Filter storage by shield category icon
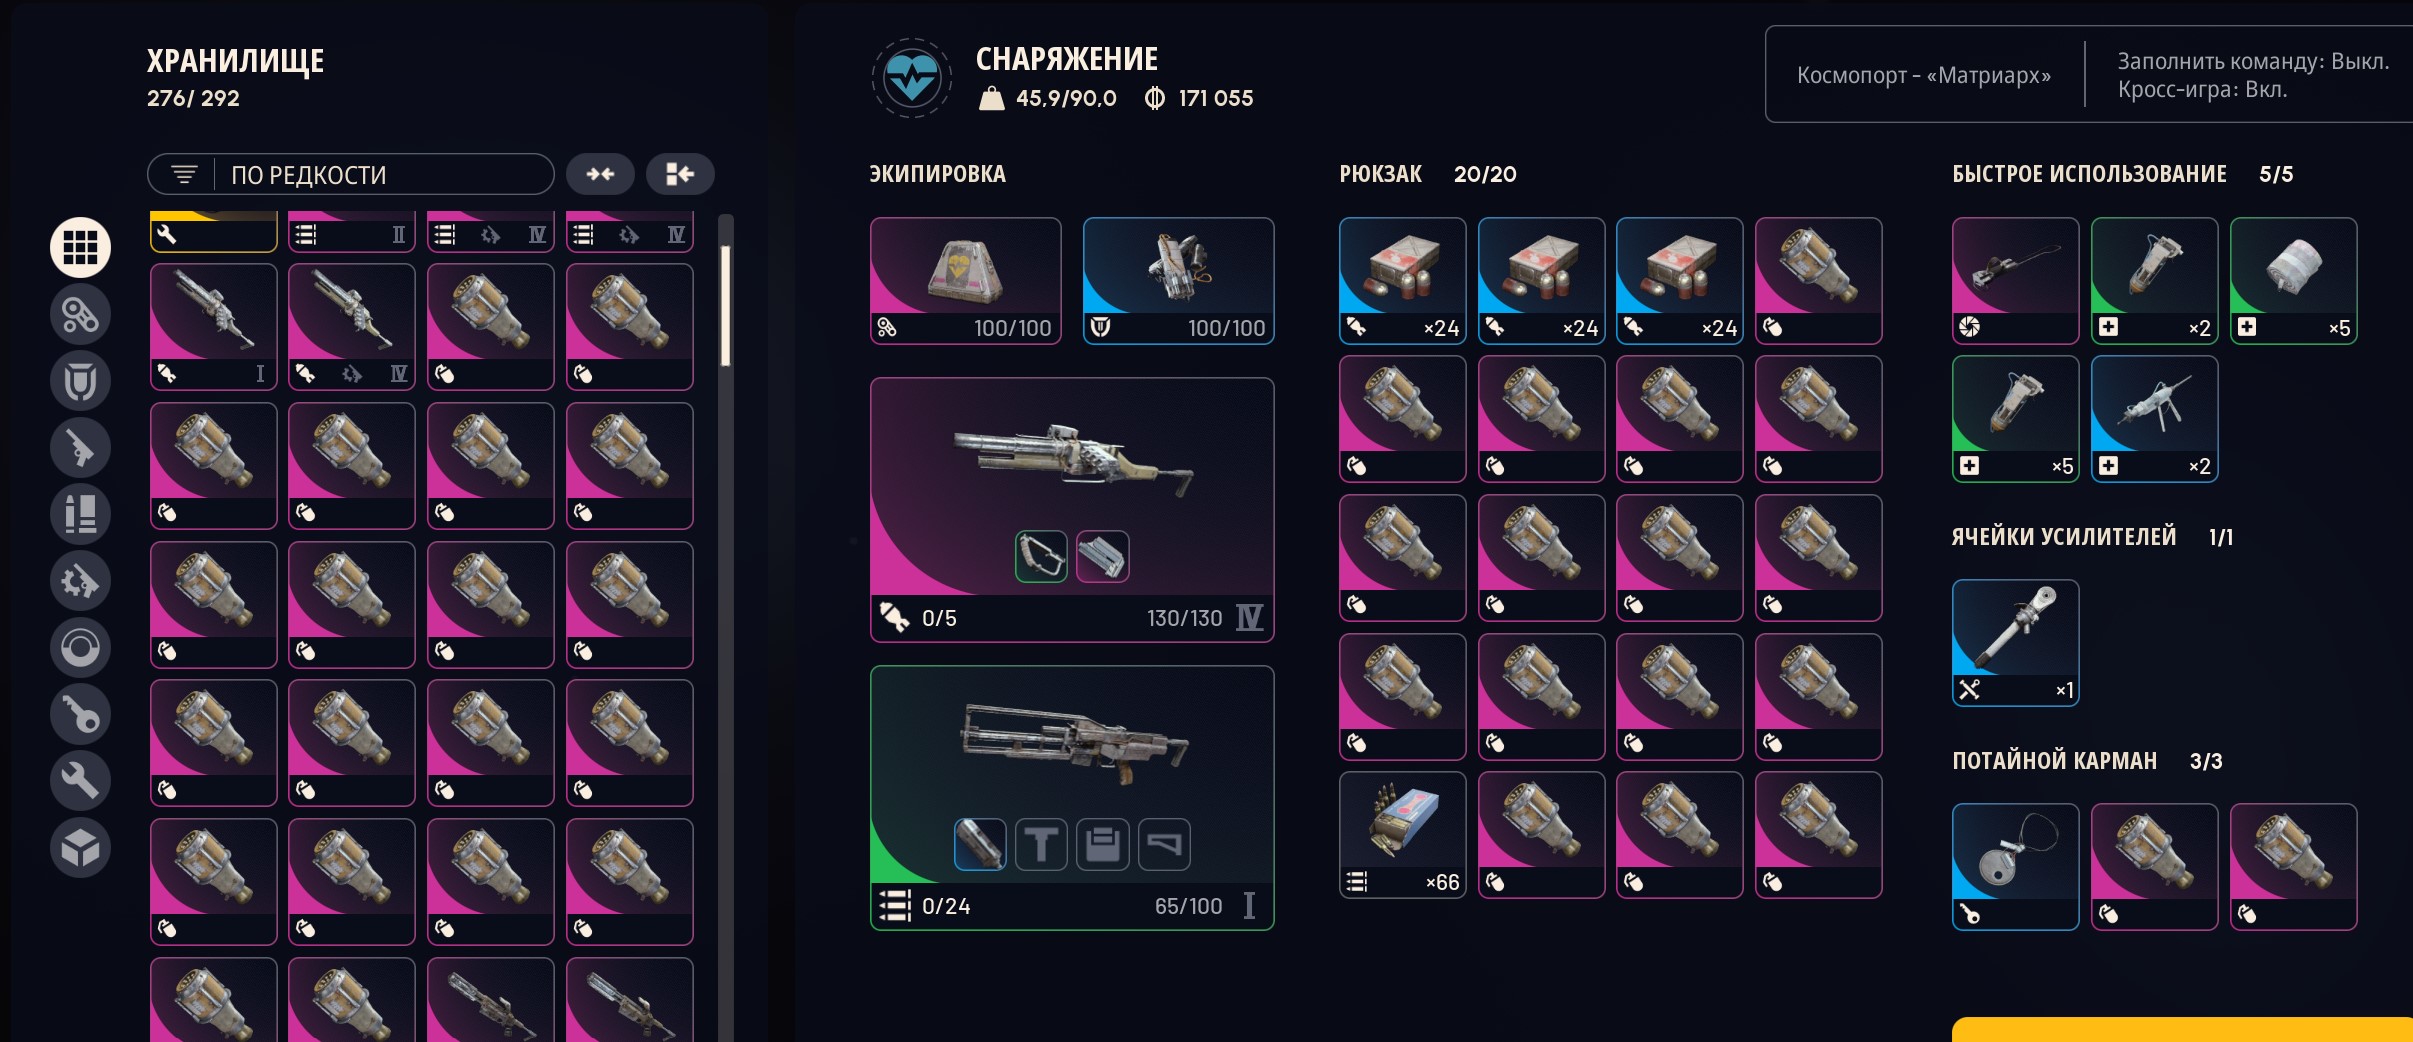The height and width of the screenshot is (1042, 2413). [x=80, y=381]
